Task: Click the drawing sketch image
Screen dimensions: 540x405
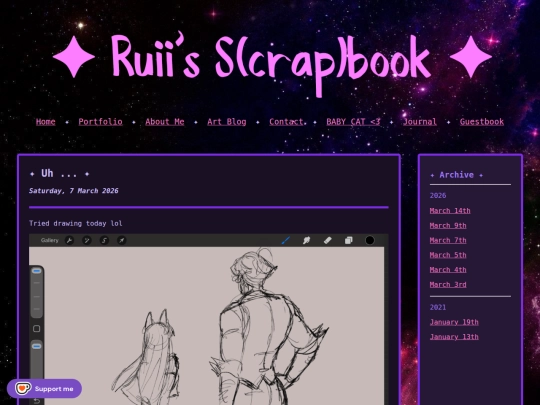Action: coord(209,319)
